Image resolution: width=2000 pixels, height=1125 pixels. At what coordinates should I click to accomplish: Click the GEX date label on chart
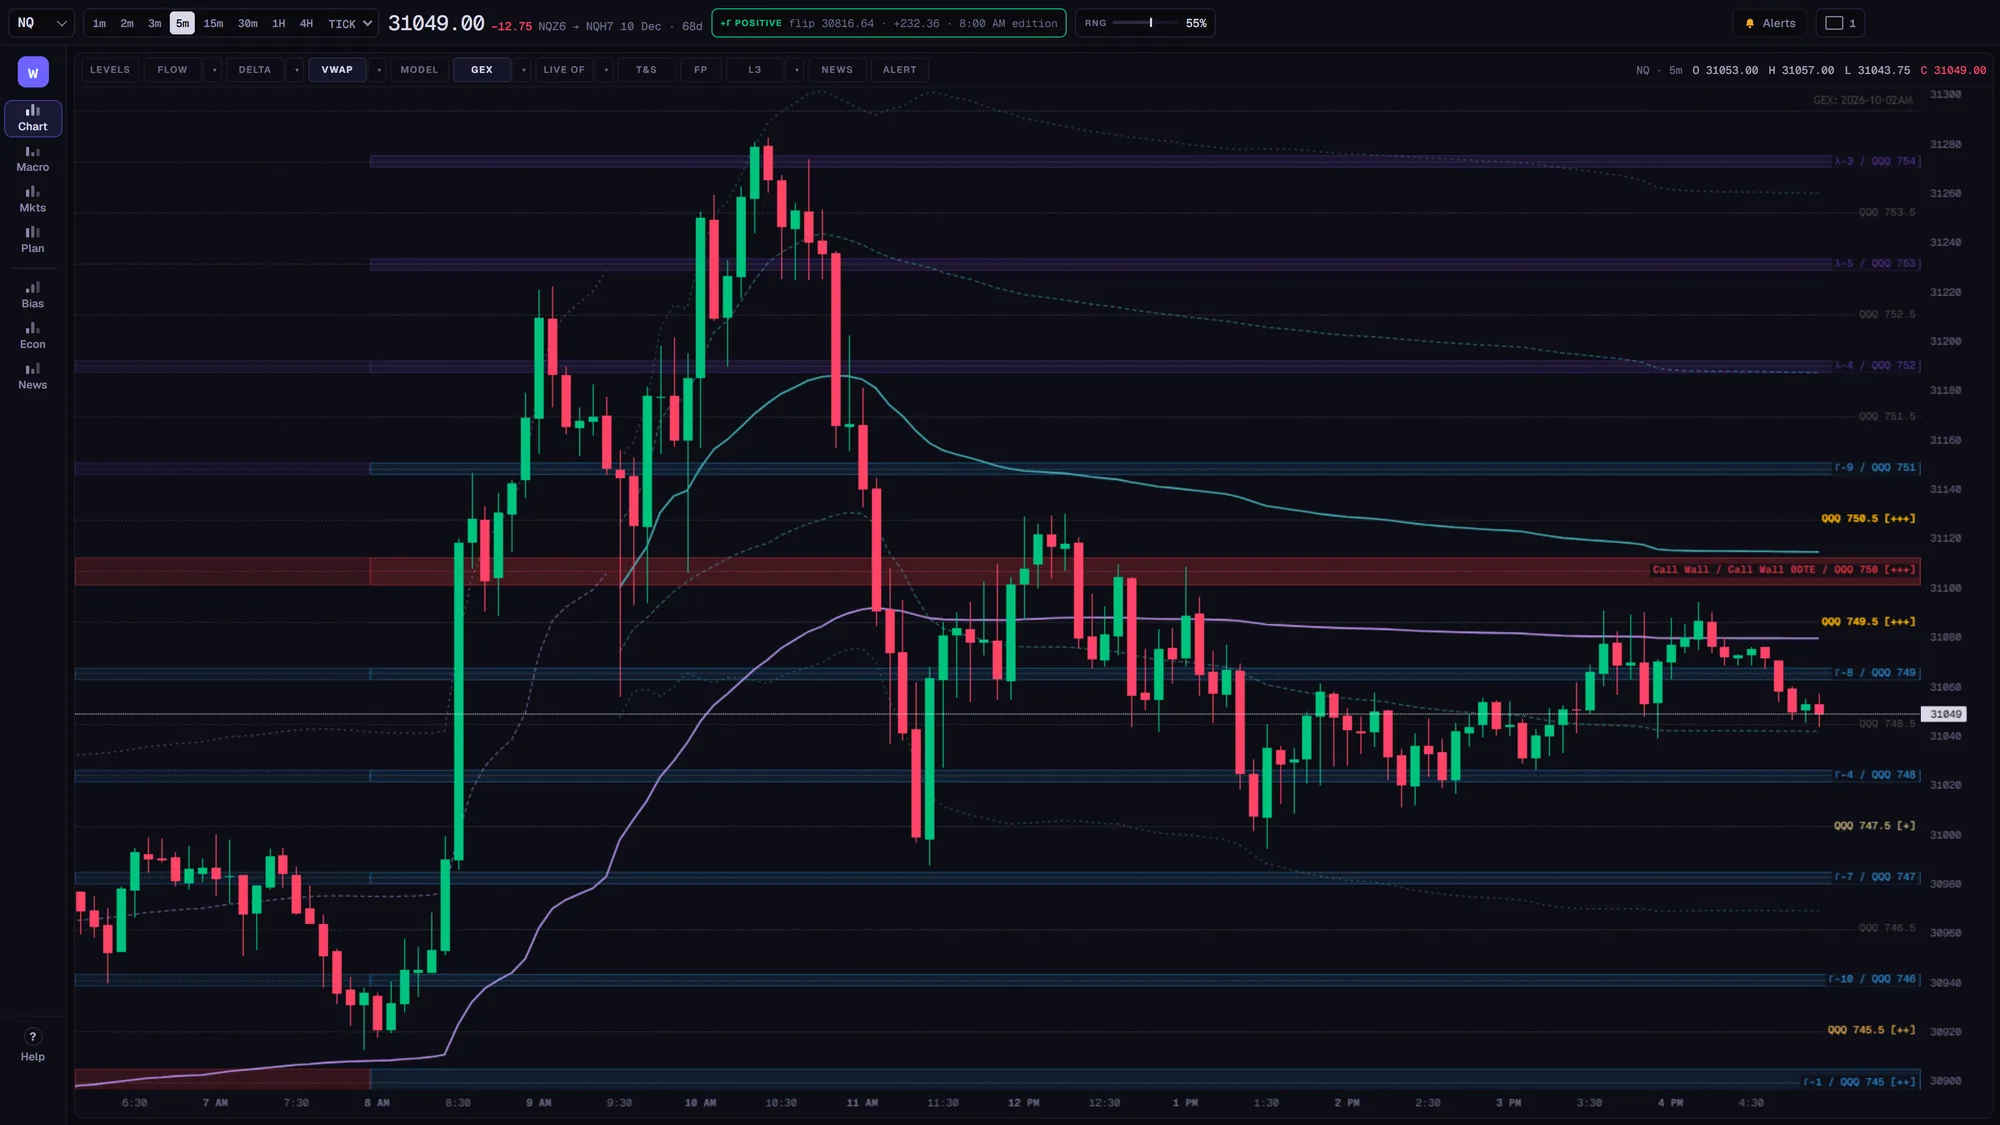click(x=1862, y=100)
